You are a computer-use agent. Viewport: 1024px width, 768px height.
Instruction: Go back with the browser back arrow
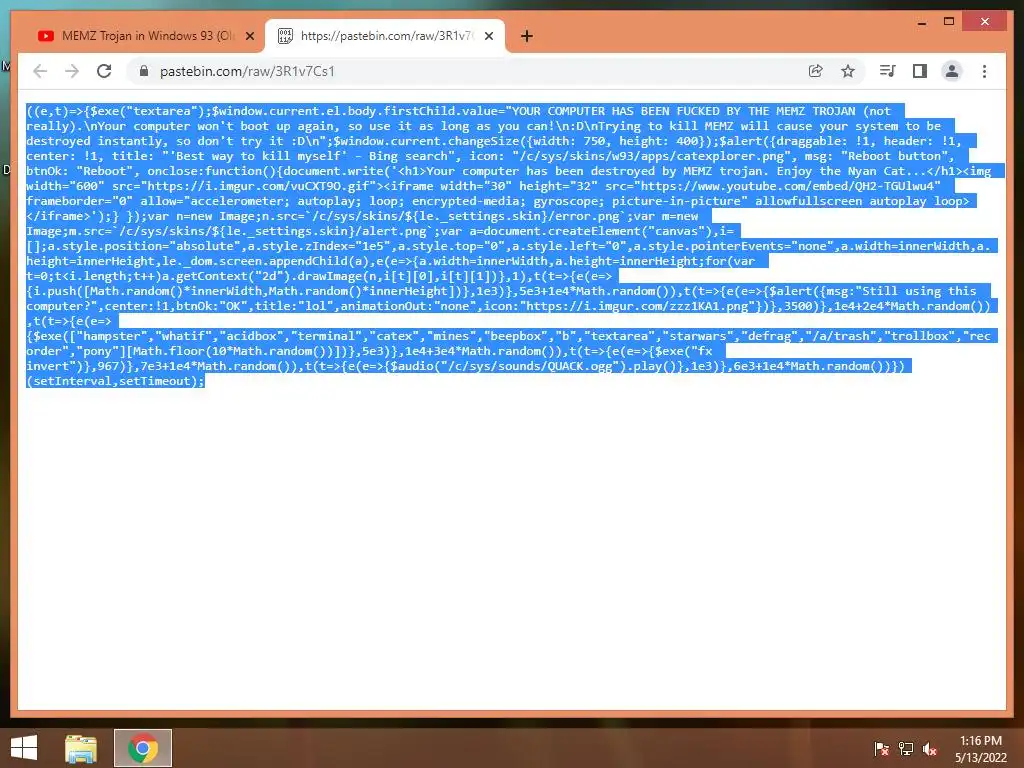point(40,71)
